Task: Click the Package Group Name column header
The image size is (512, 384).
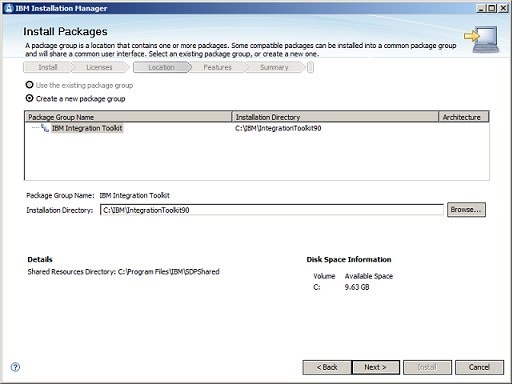Action: pyautogui.click(x=128, y=117)
